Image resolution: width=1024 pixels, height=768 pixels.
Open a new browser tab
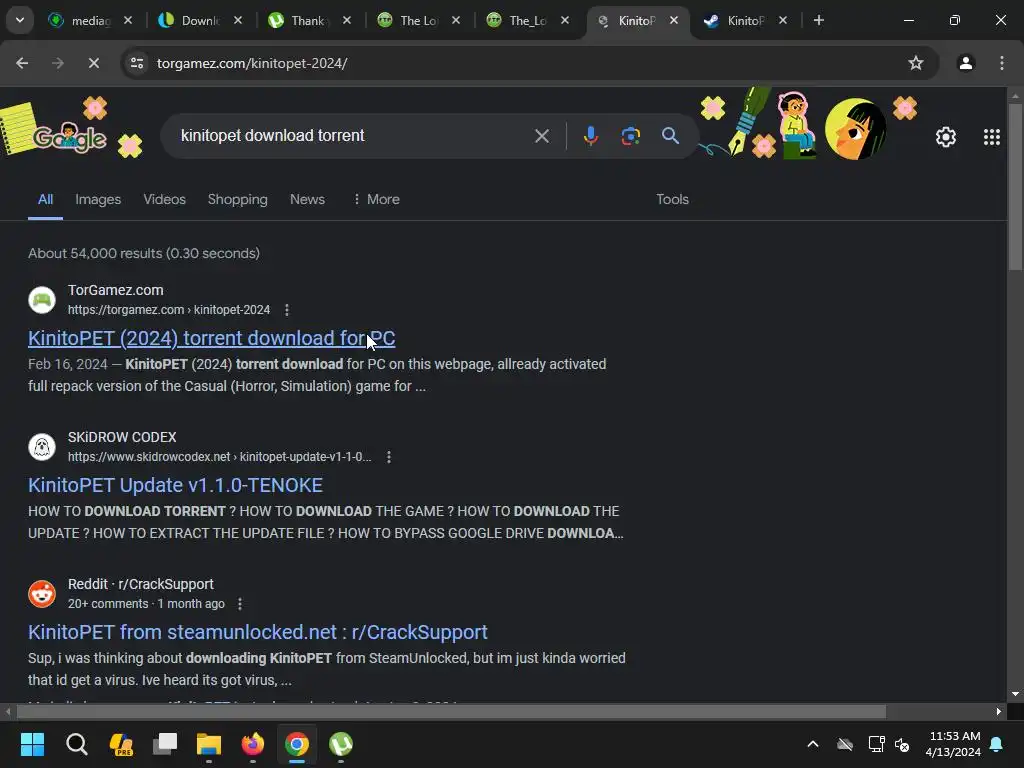(x=818, y=20)
